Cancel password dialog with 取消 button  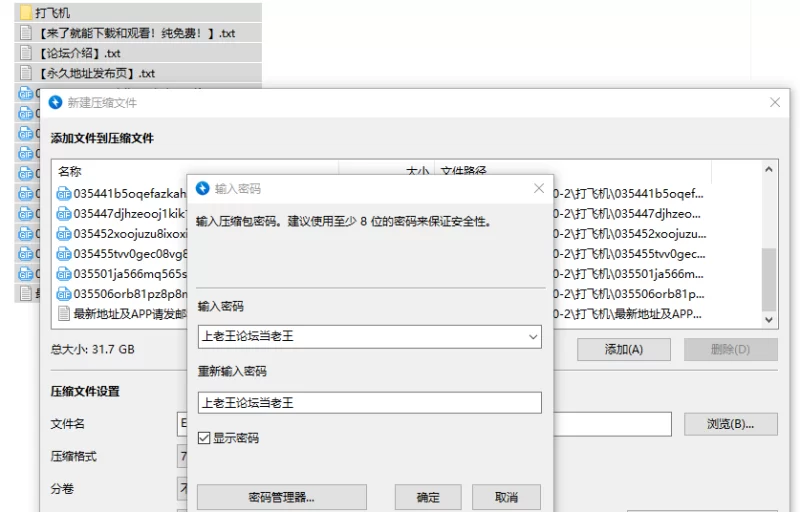click(506, 497)
